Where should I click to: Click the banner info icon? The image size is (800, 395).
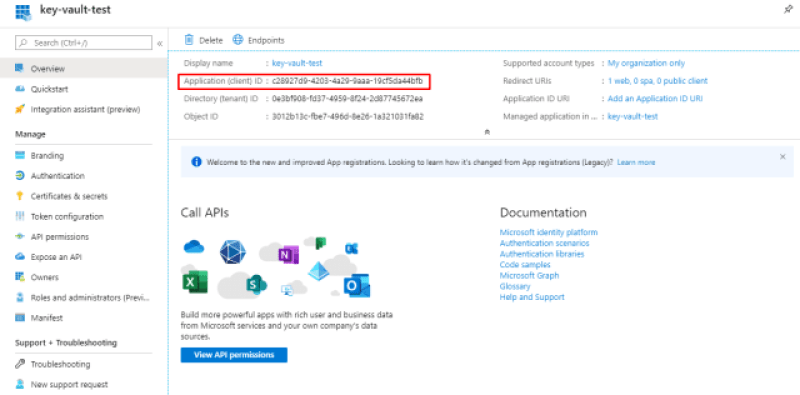click(196, 162)
